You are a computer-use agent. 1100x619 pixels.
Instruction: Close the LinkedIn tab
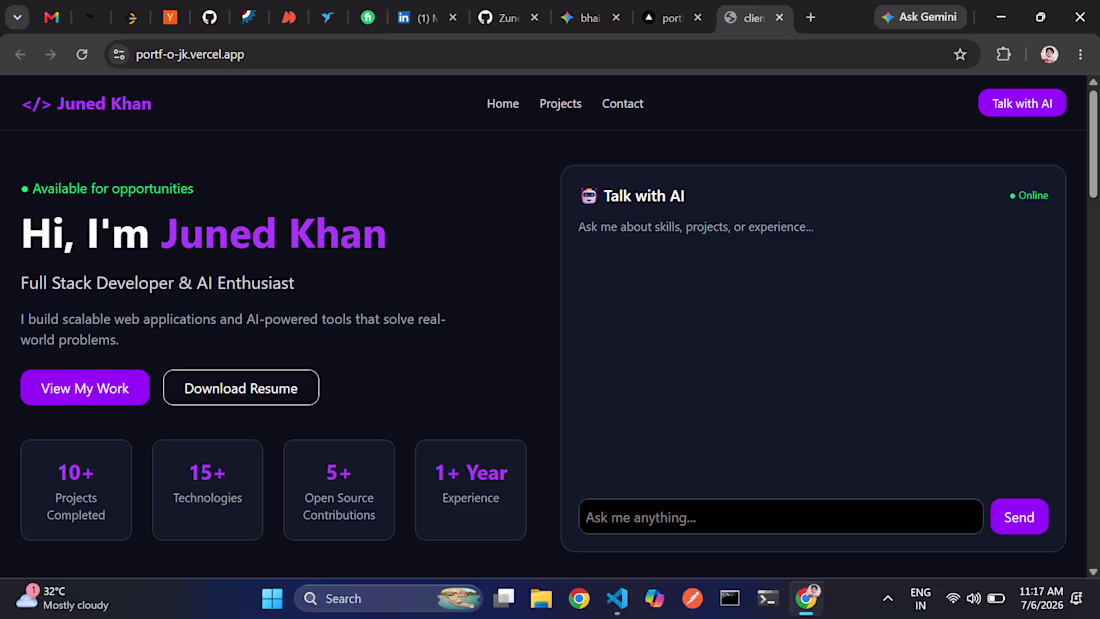point(453,18)
